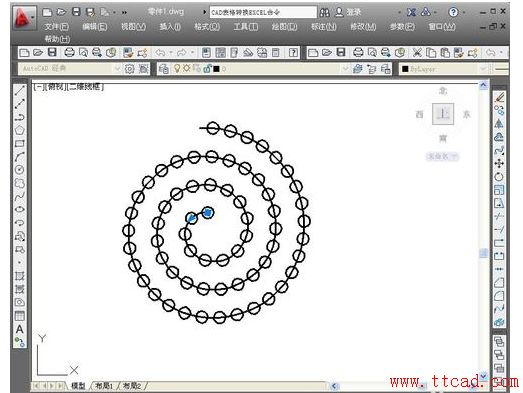Viewport: 523px width, 393px height.
Task: Open Workspace Settings gear icon
Action: click(129, 69)
